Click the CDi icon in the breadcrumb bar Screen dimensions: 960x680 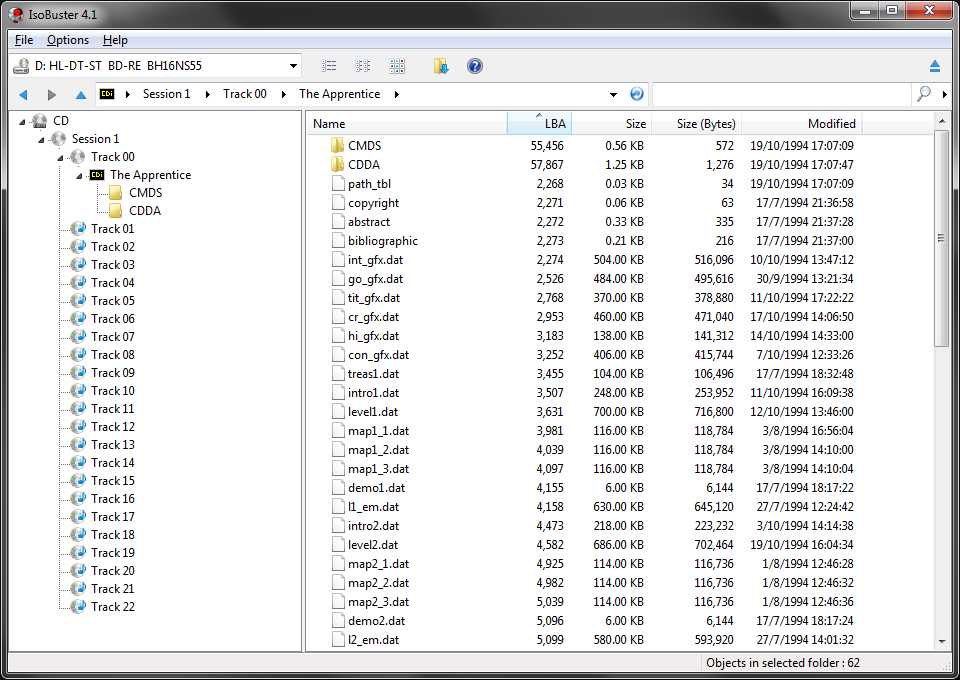pyautogui.click(x=107, y=94)
